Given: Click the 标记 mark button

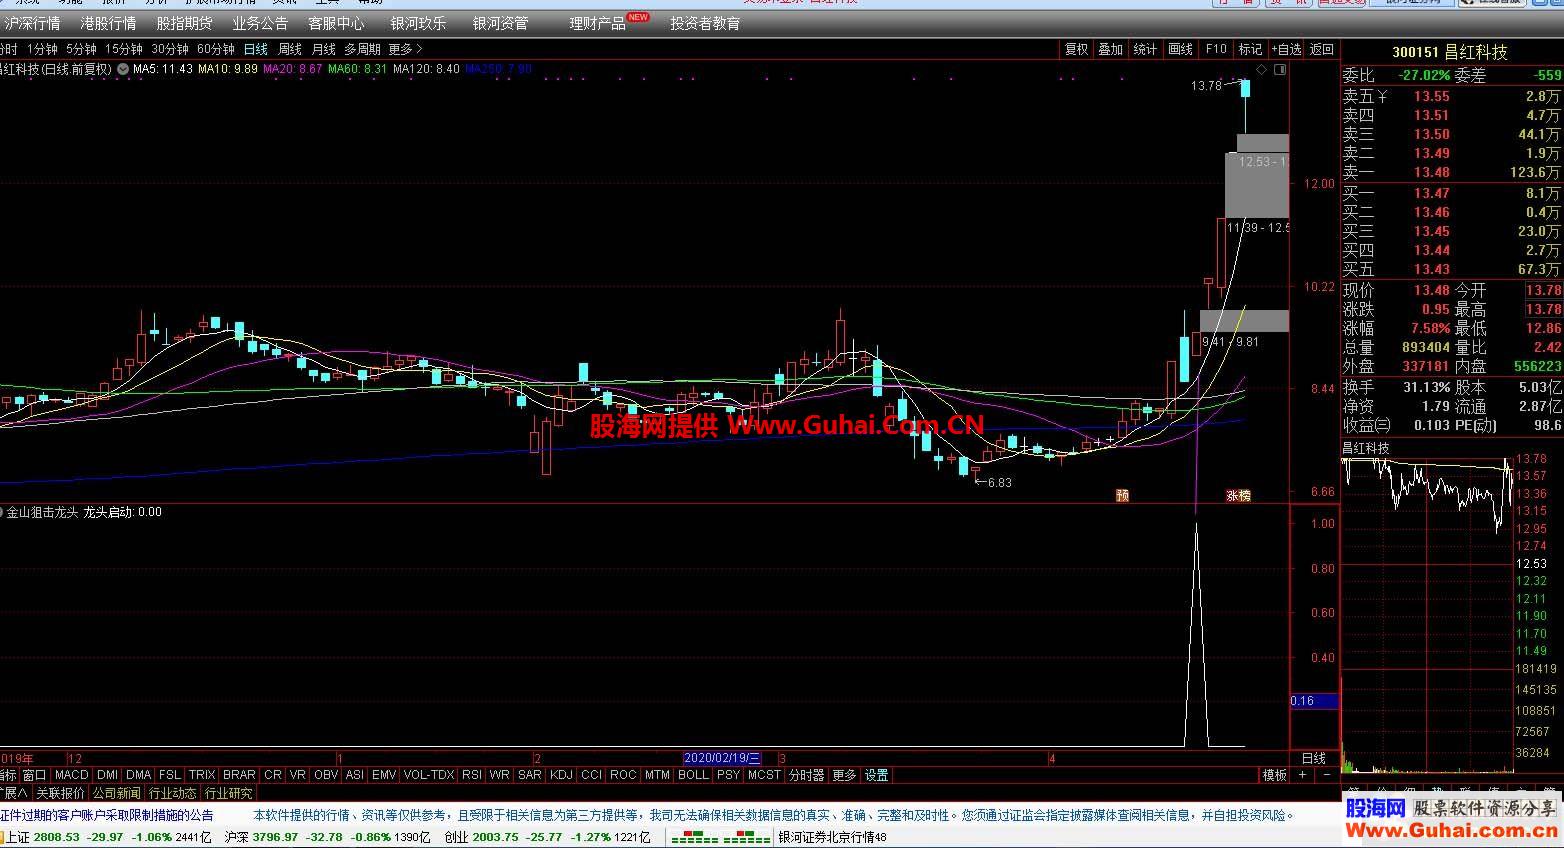Looking at the screenshot, I should pyautogui.click(x=1251, y=49).
